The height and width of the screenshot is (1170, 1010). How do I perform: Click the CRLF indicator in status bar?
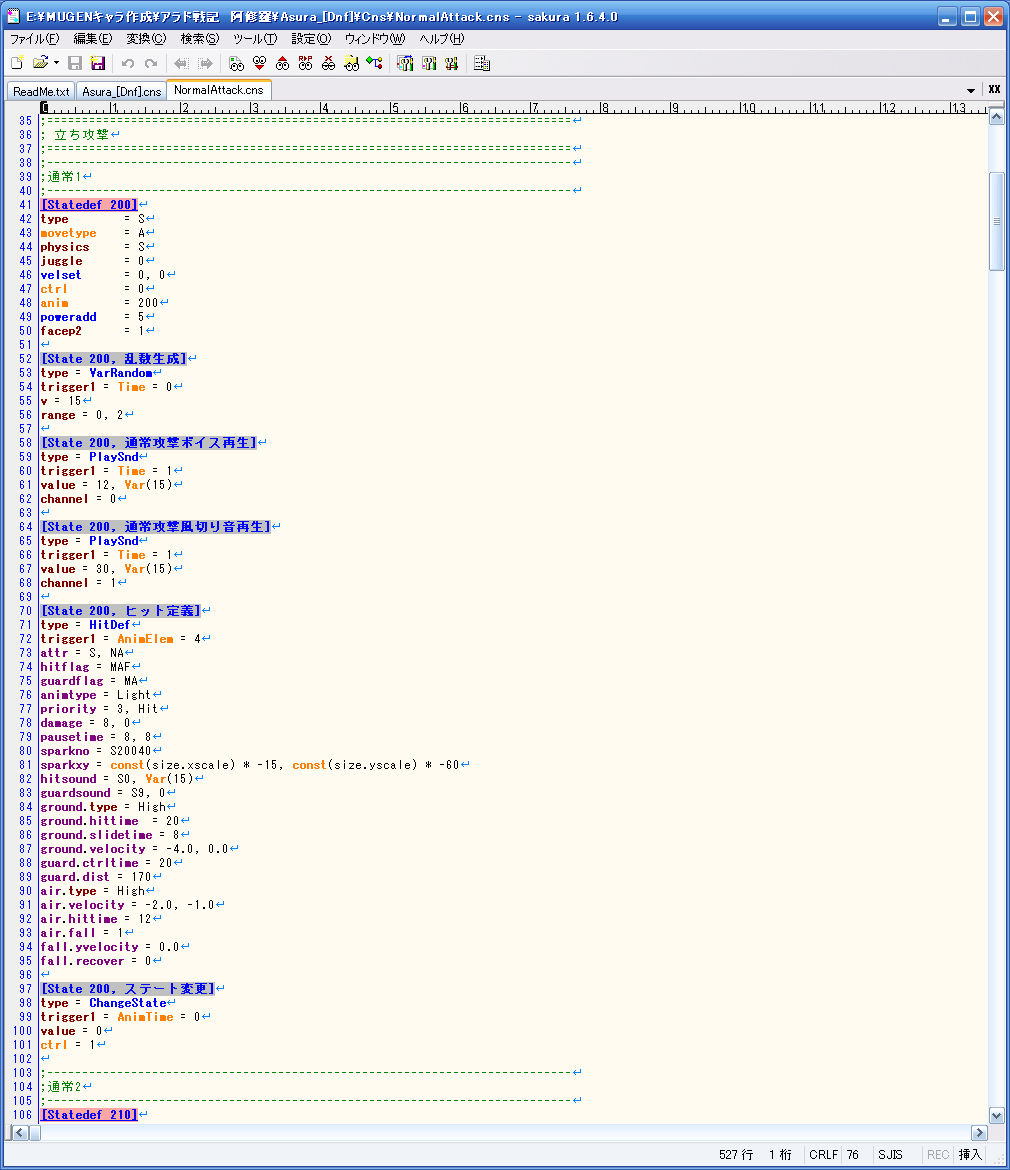click(x=824, y=1154)
